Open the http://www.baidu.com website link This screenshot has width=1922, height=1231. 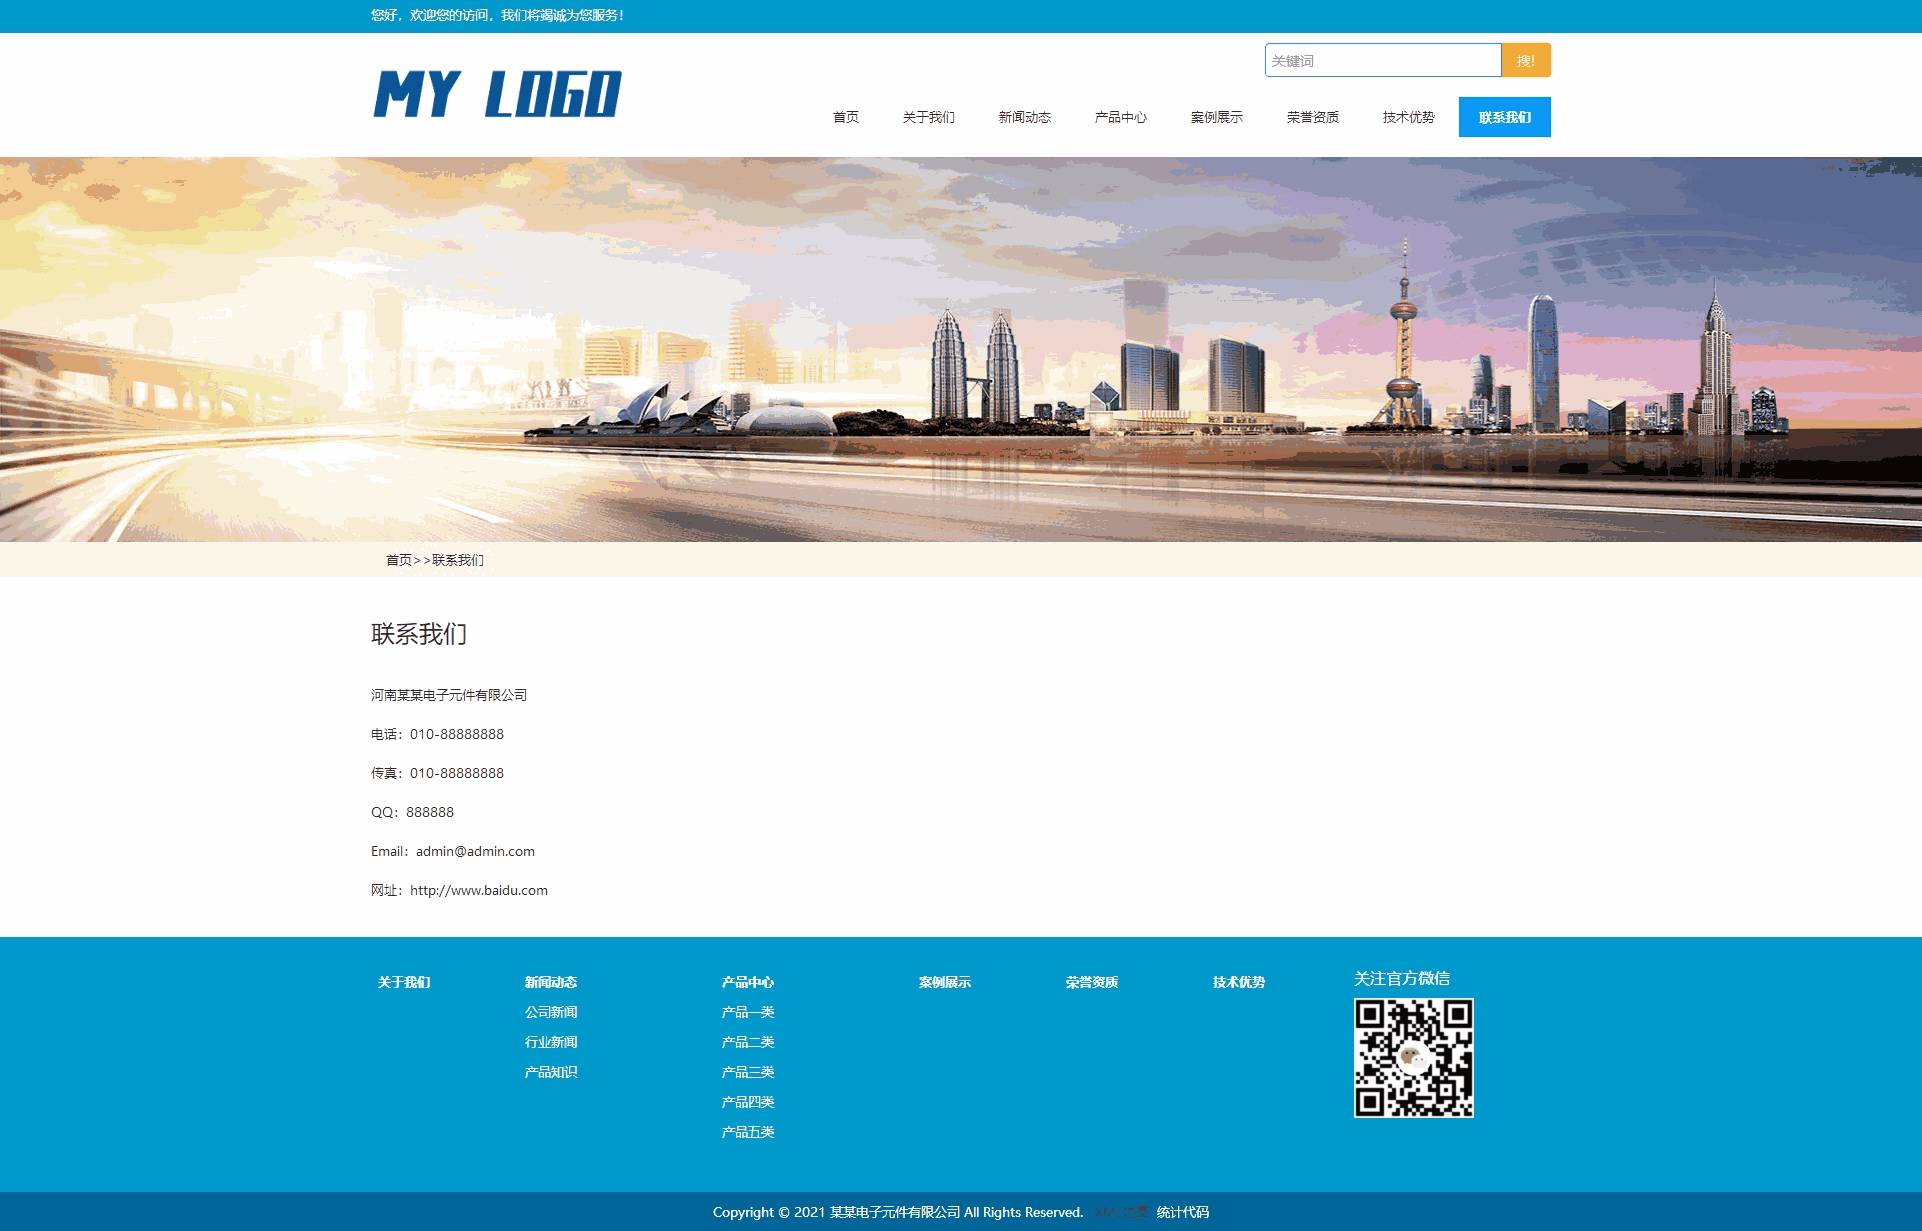click(477, 890)
